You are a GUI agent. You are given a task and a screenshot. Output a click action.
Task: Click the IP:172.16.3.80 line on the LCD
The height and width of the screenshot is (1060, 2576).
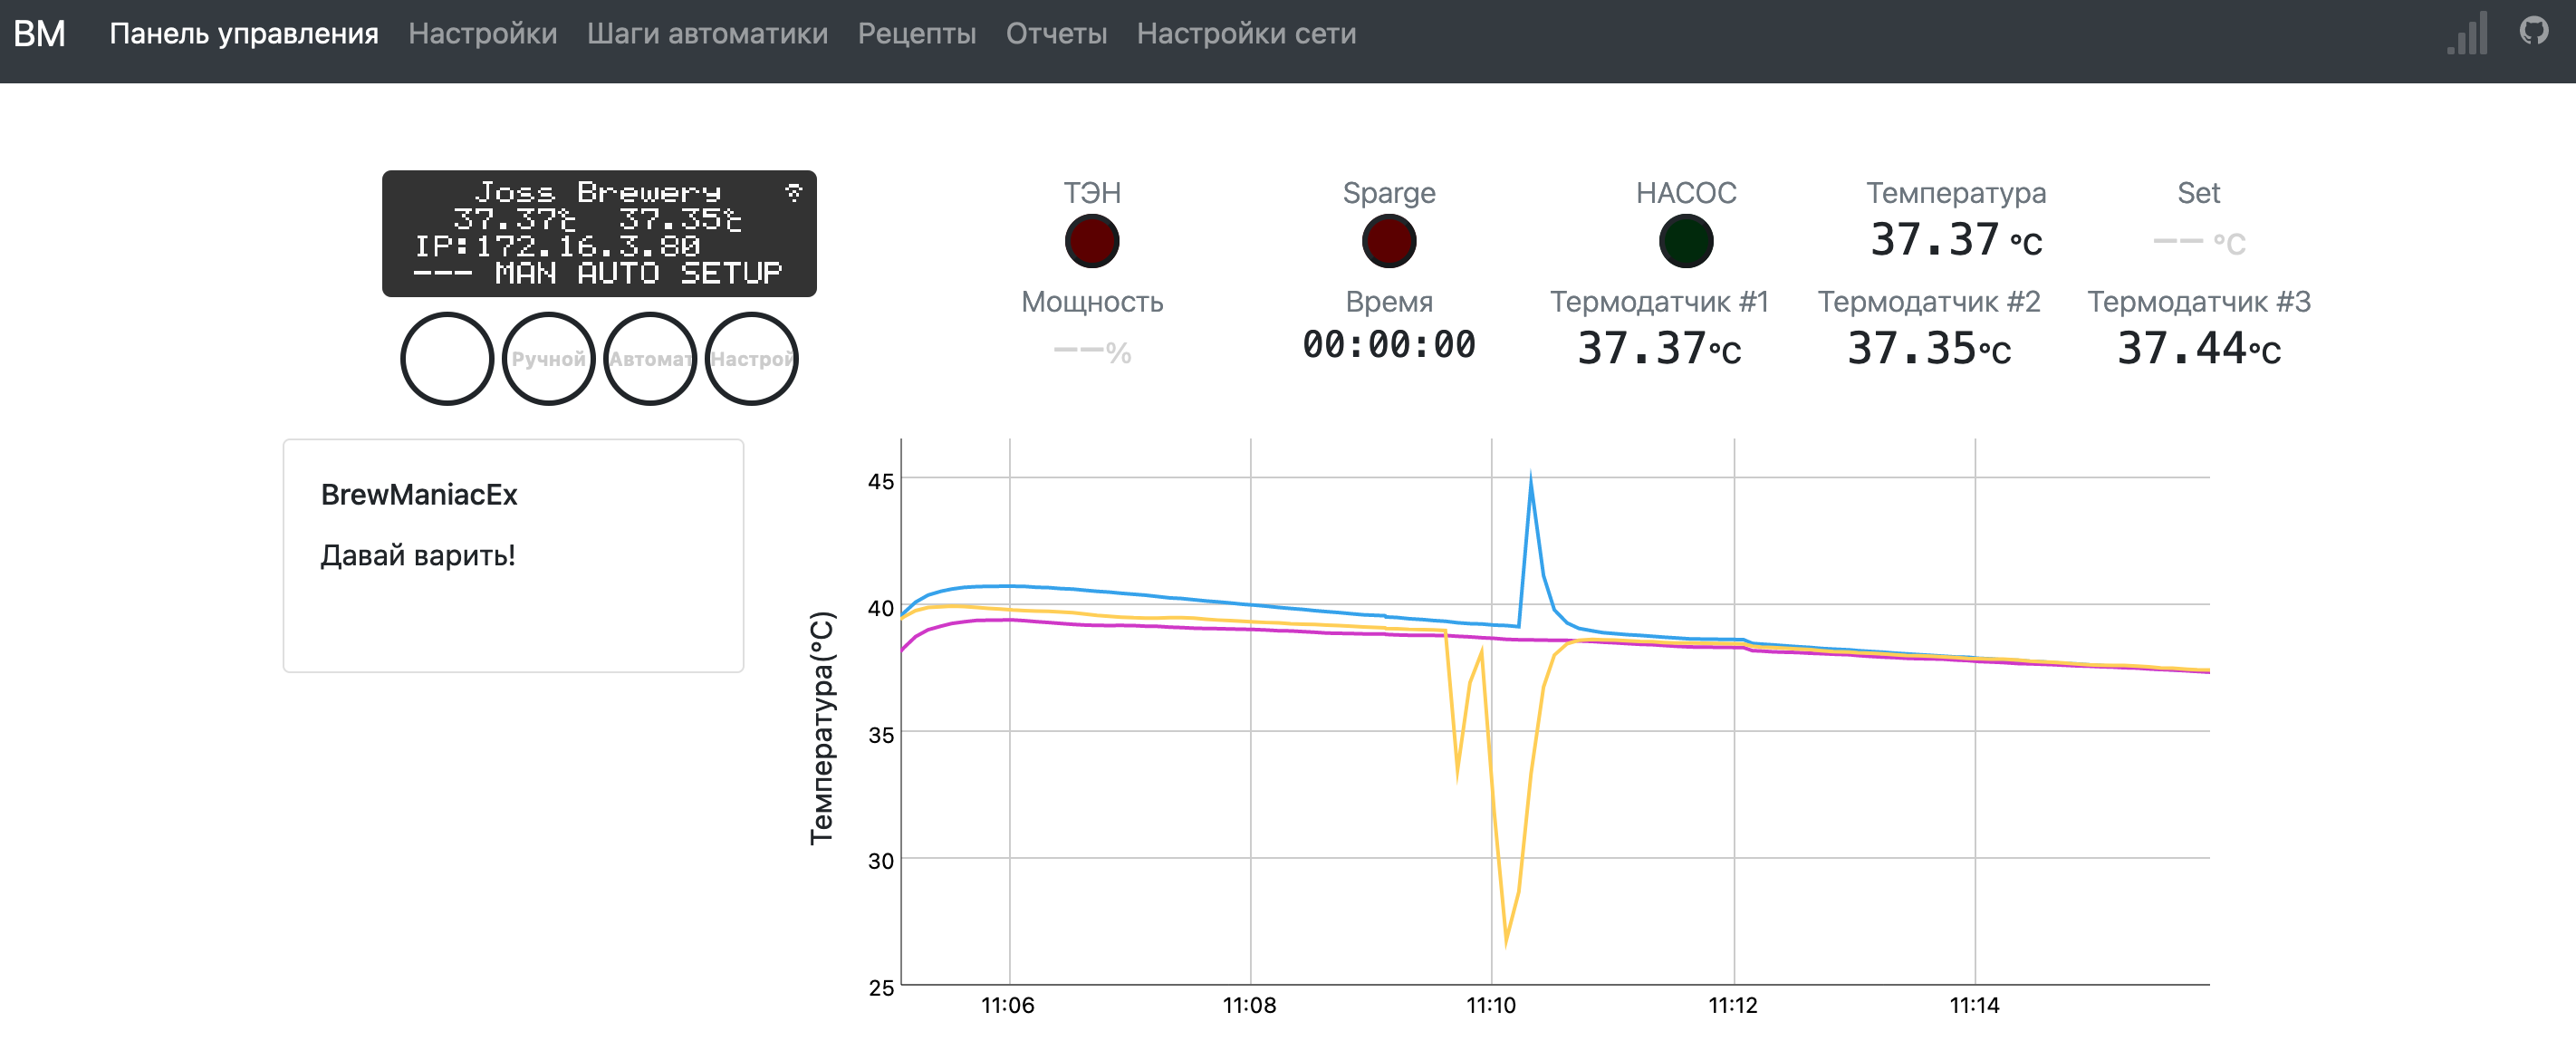tap(557, 246)
